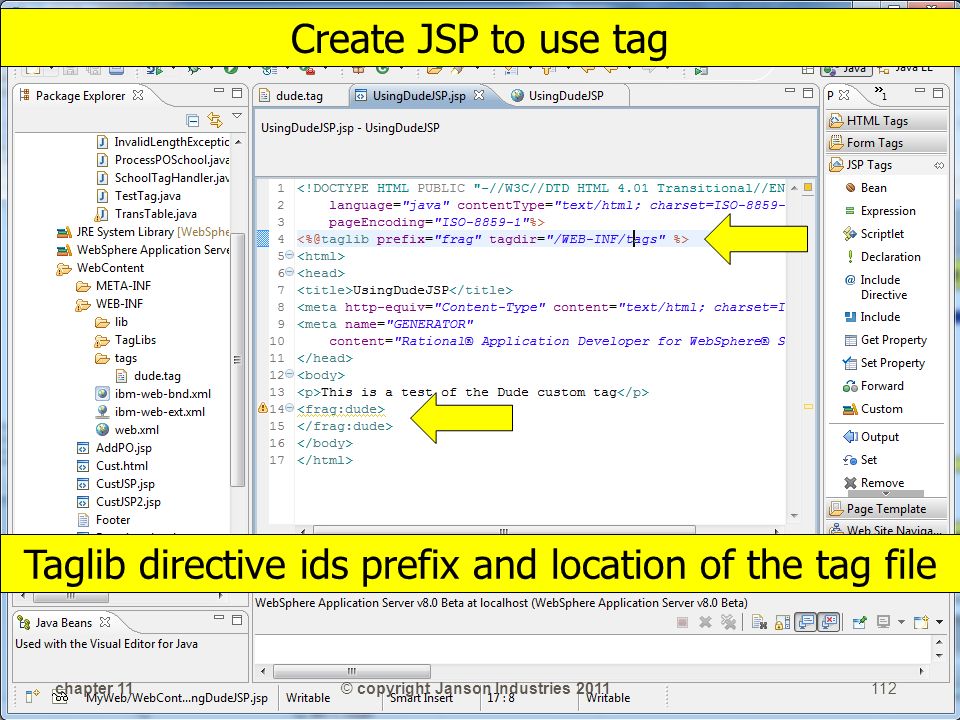Close the Palette view tab
The width and height of the screenshot is (960, 720).
(844, 95)
